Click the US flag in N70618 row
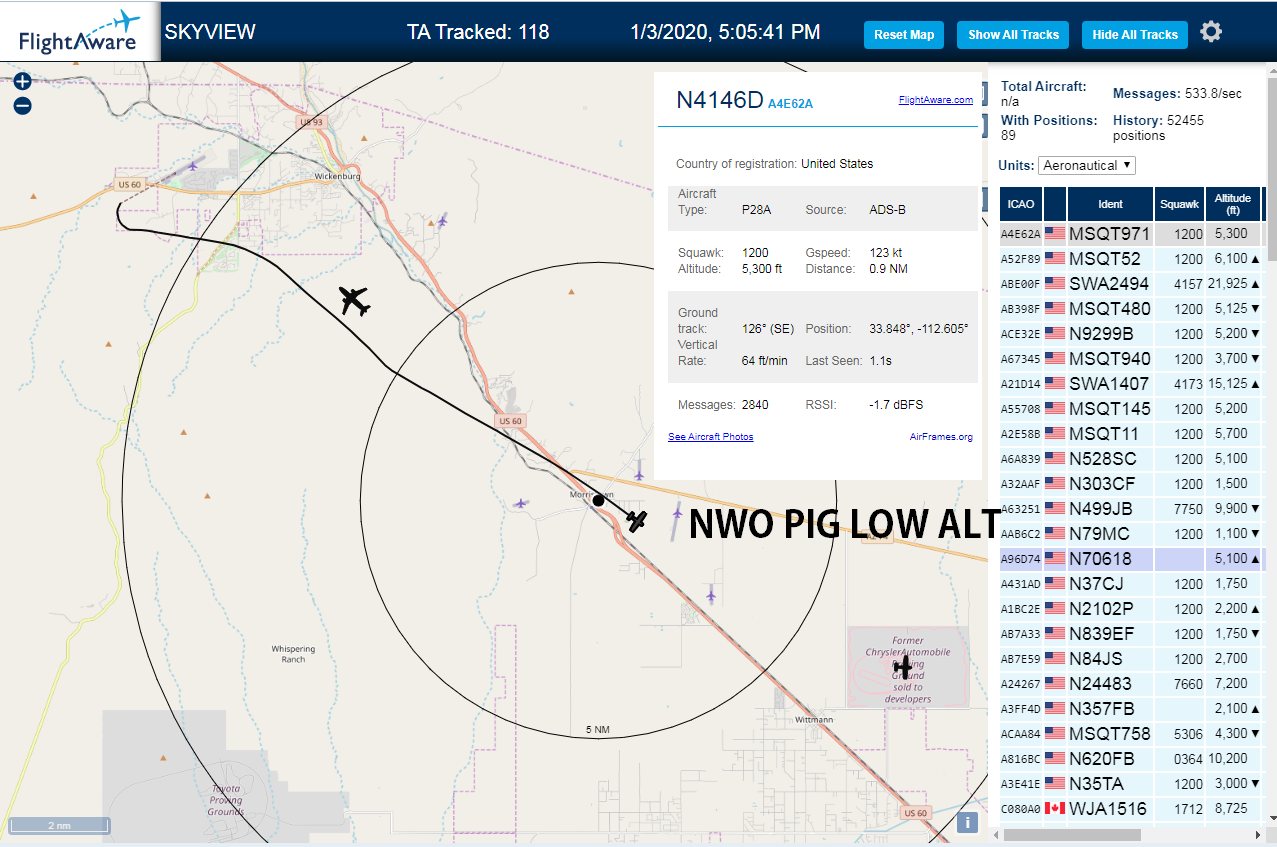Screen dimensions: 1277x847 (x=1055, y=558)
